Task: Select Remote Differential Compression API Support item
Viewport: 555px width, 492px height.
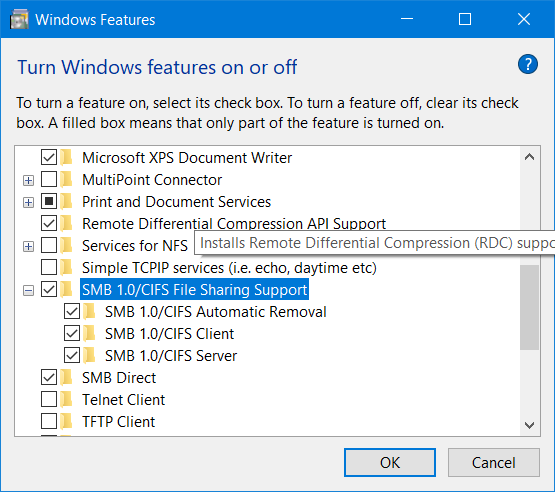Action: [234, 224]
